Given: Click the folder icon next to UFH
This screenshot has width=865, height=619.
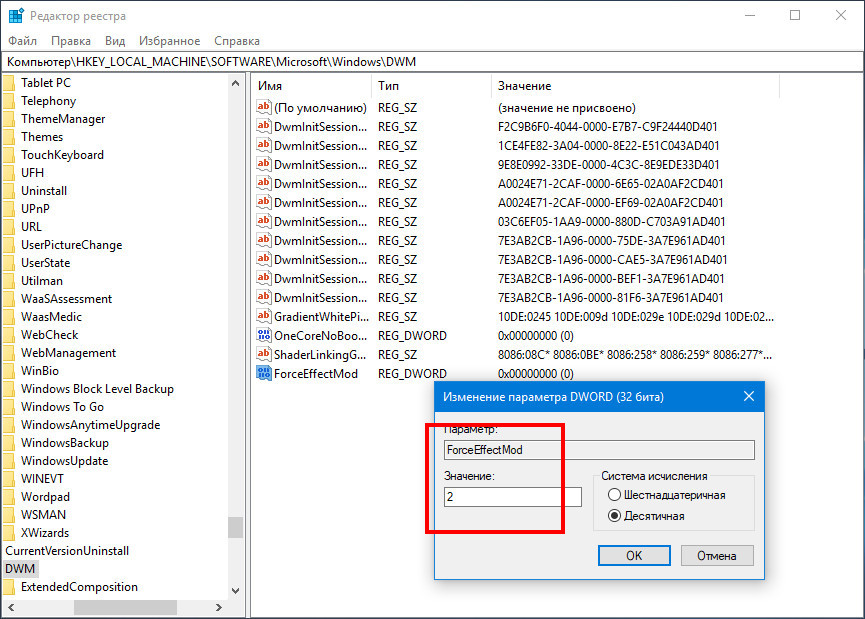Looking at the screenshot, I should tap(9, 173).
